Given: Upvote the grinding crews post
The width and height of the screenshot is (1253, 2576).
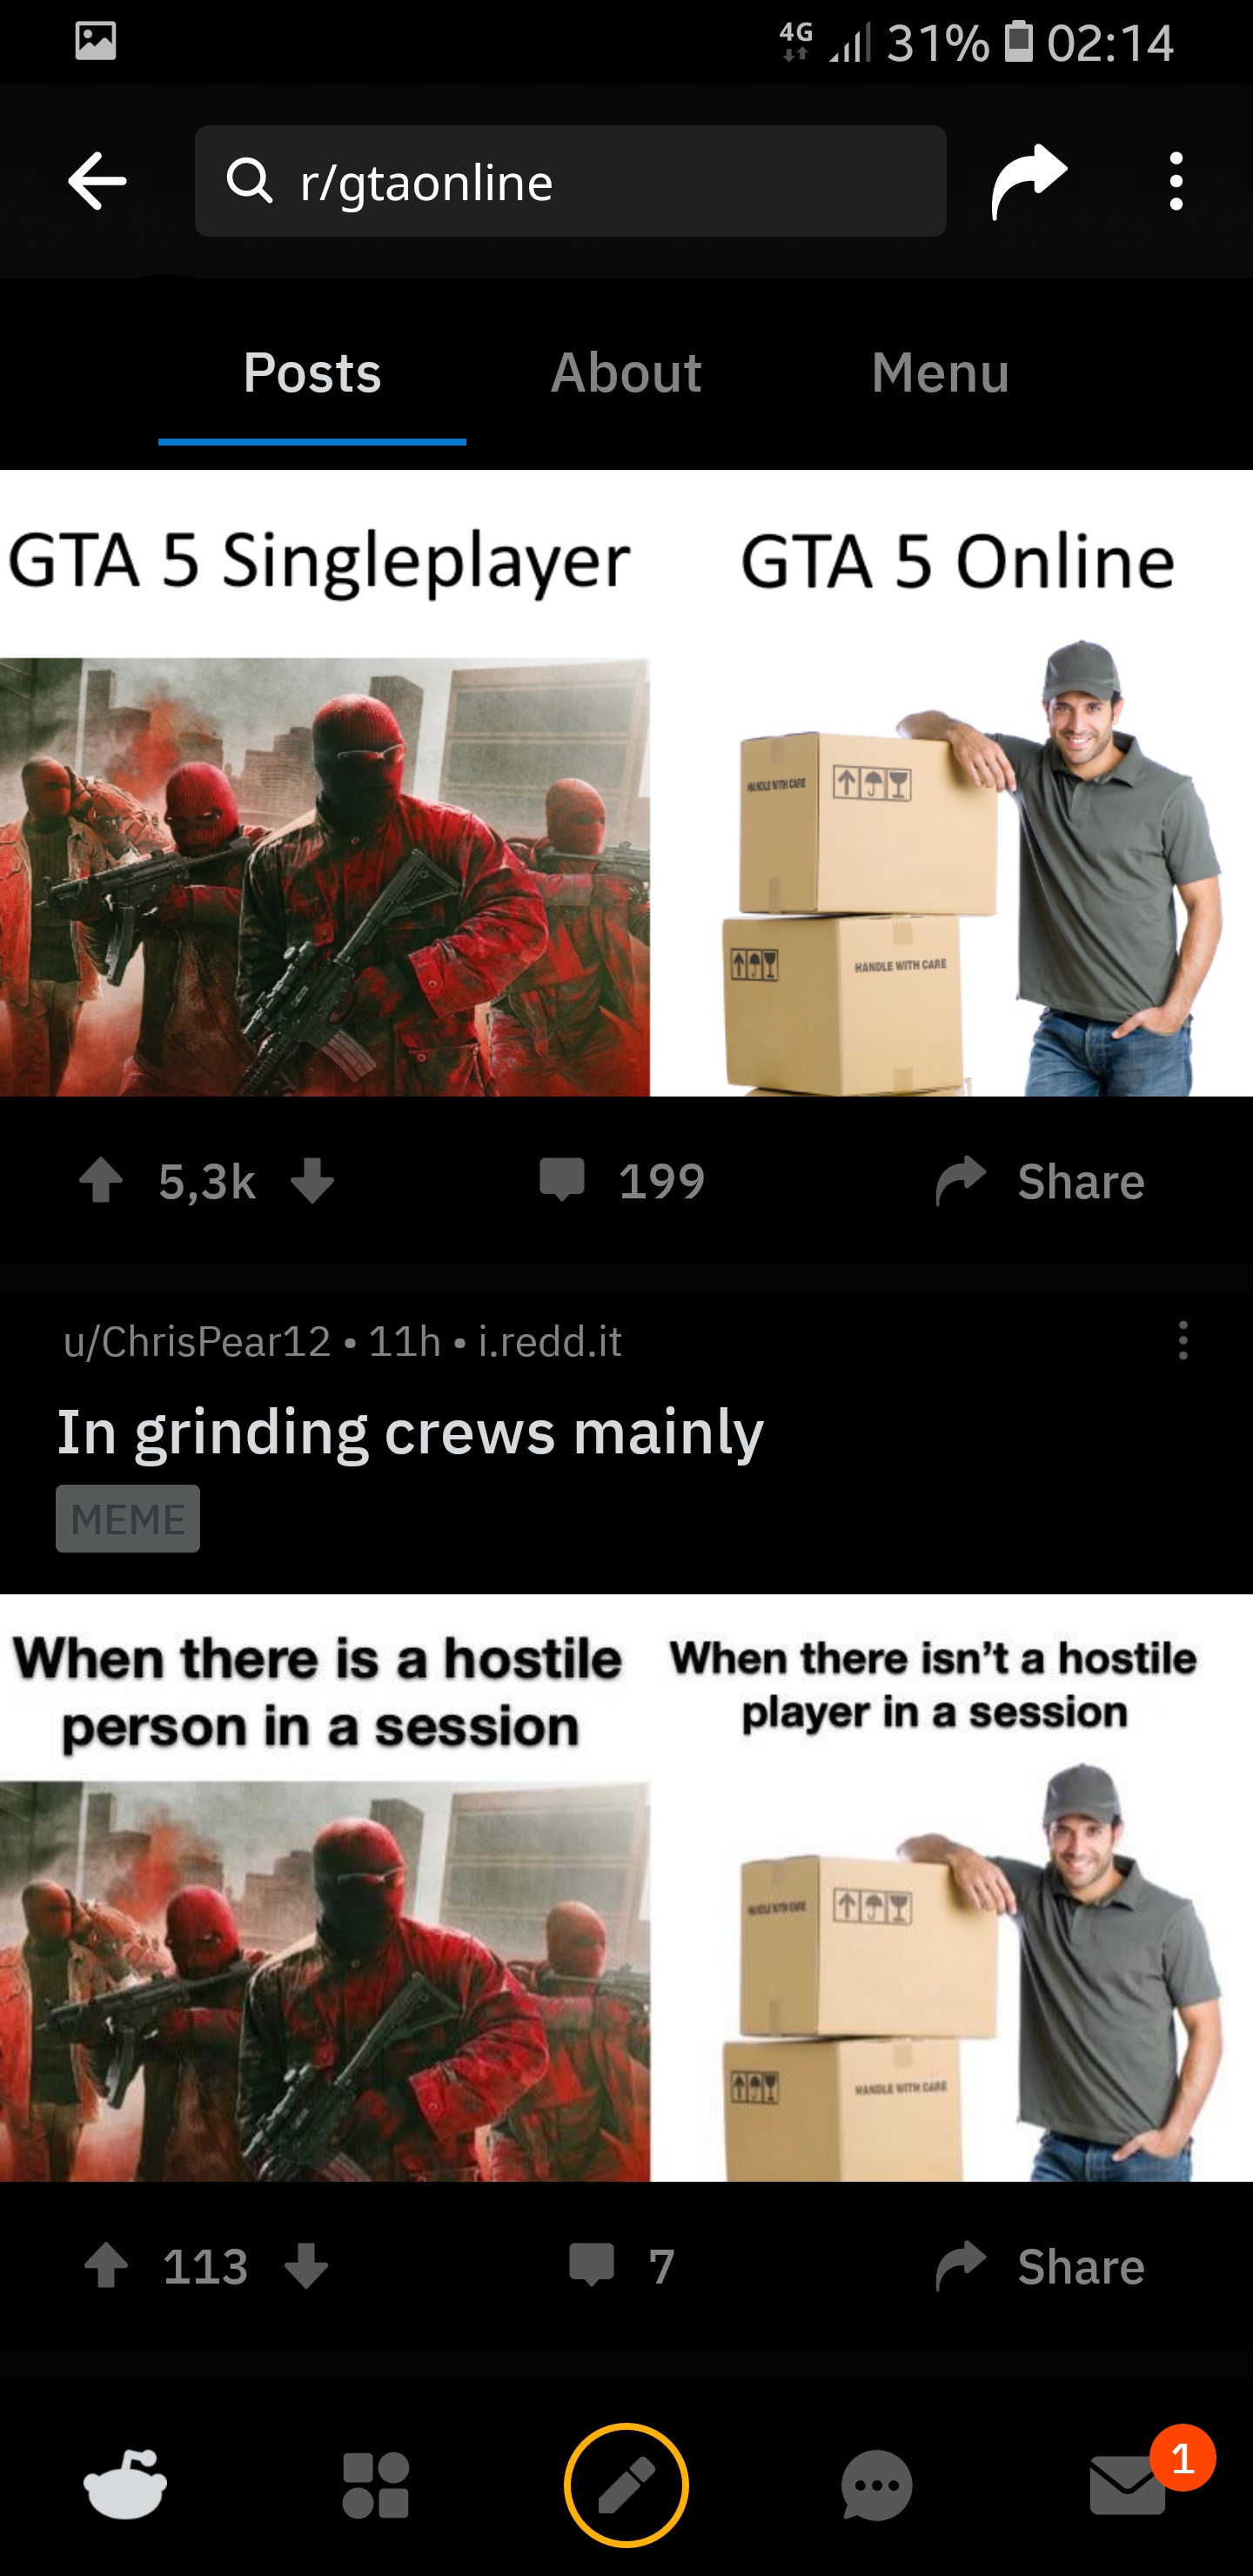Looking at the screenshot, I should tap(106, 2266).
